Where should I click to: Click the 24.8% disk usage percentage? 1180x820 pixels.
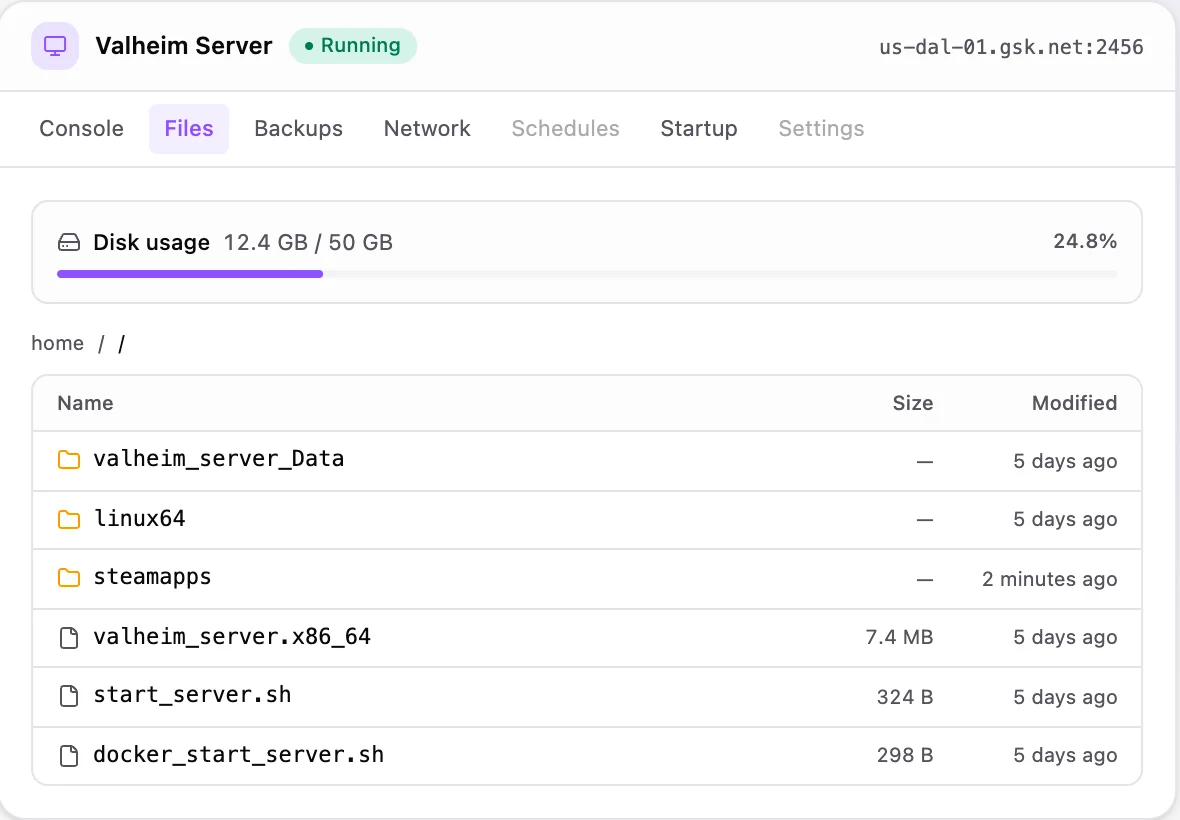tap(1085, 241)
